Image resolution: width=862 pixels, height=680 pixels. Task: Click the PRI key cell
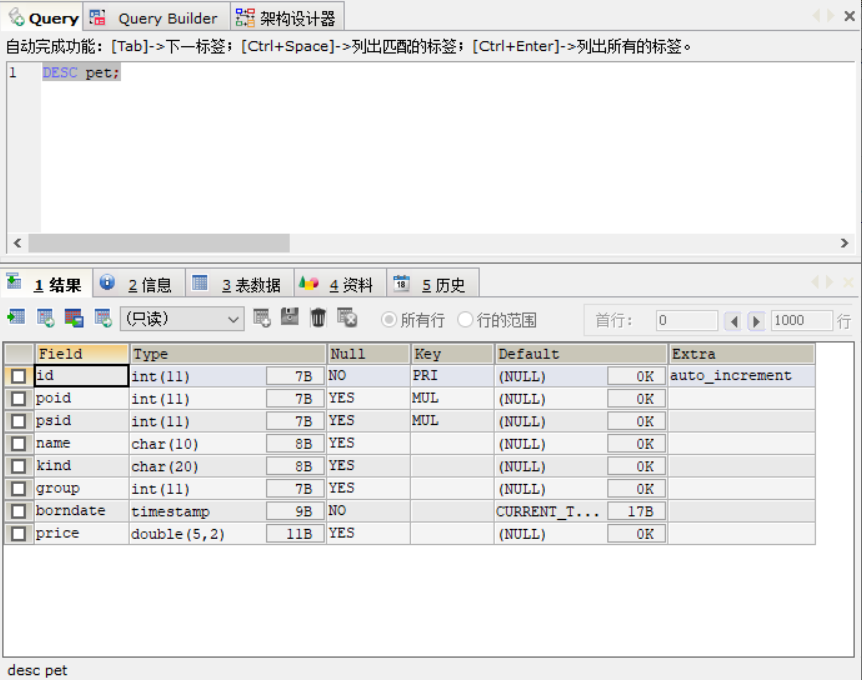[452, 376]
